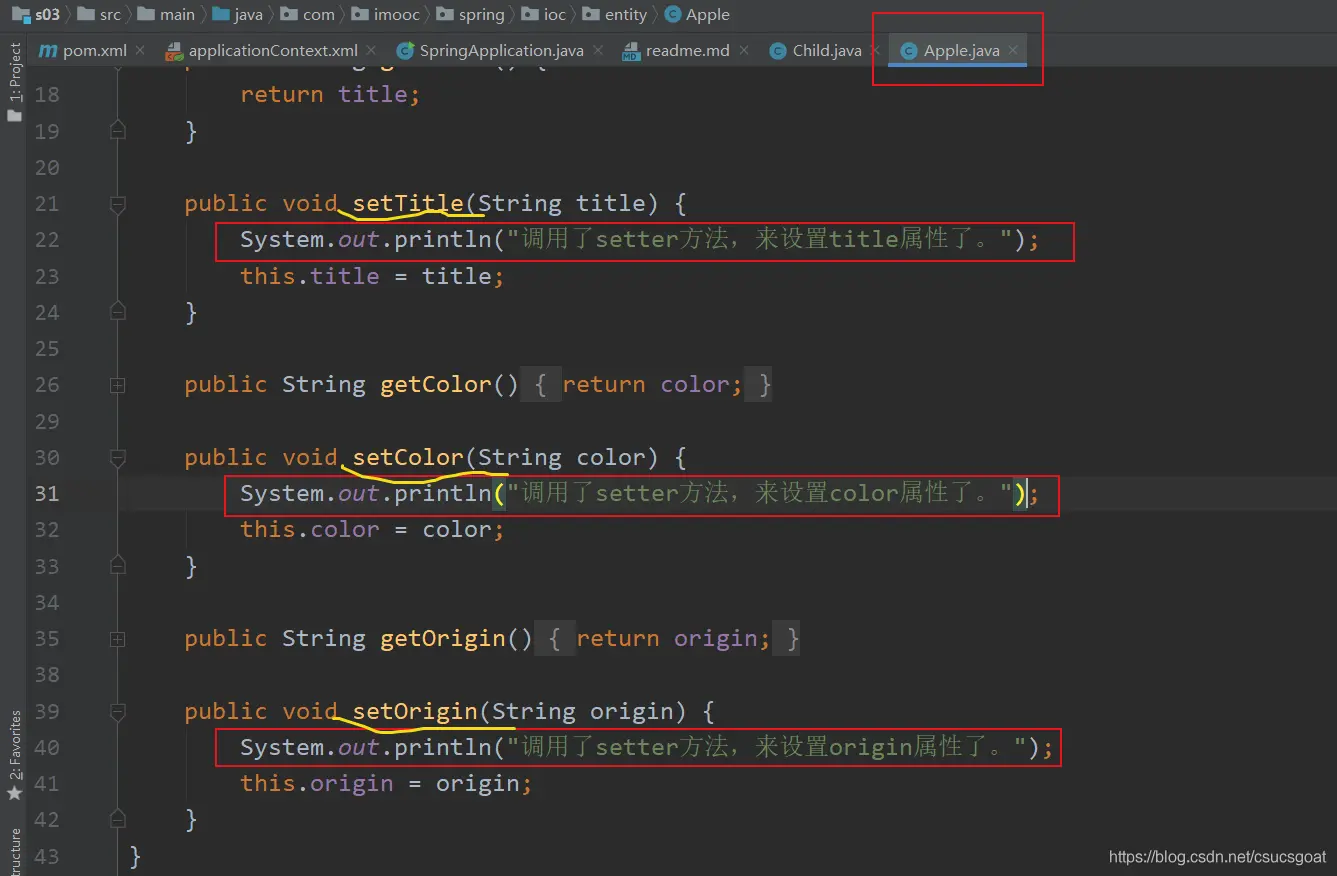
Task: Click line number 31 in the gutter
Action: (x=47, y=494)
